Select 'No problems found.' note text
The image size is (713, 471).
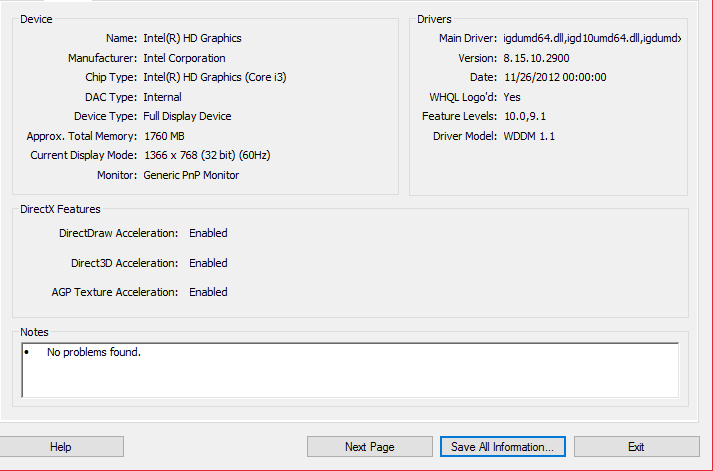pyautogui.click(x=94, y=352)
